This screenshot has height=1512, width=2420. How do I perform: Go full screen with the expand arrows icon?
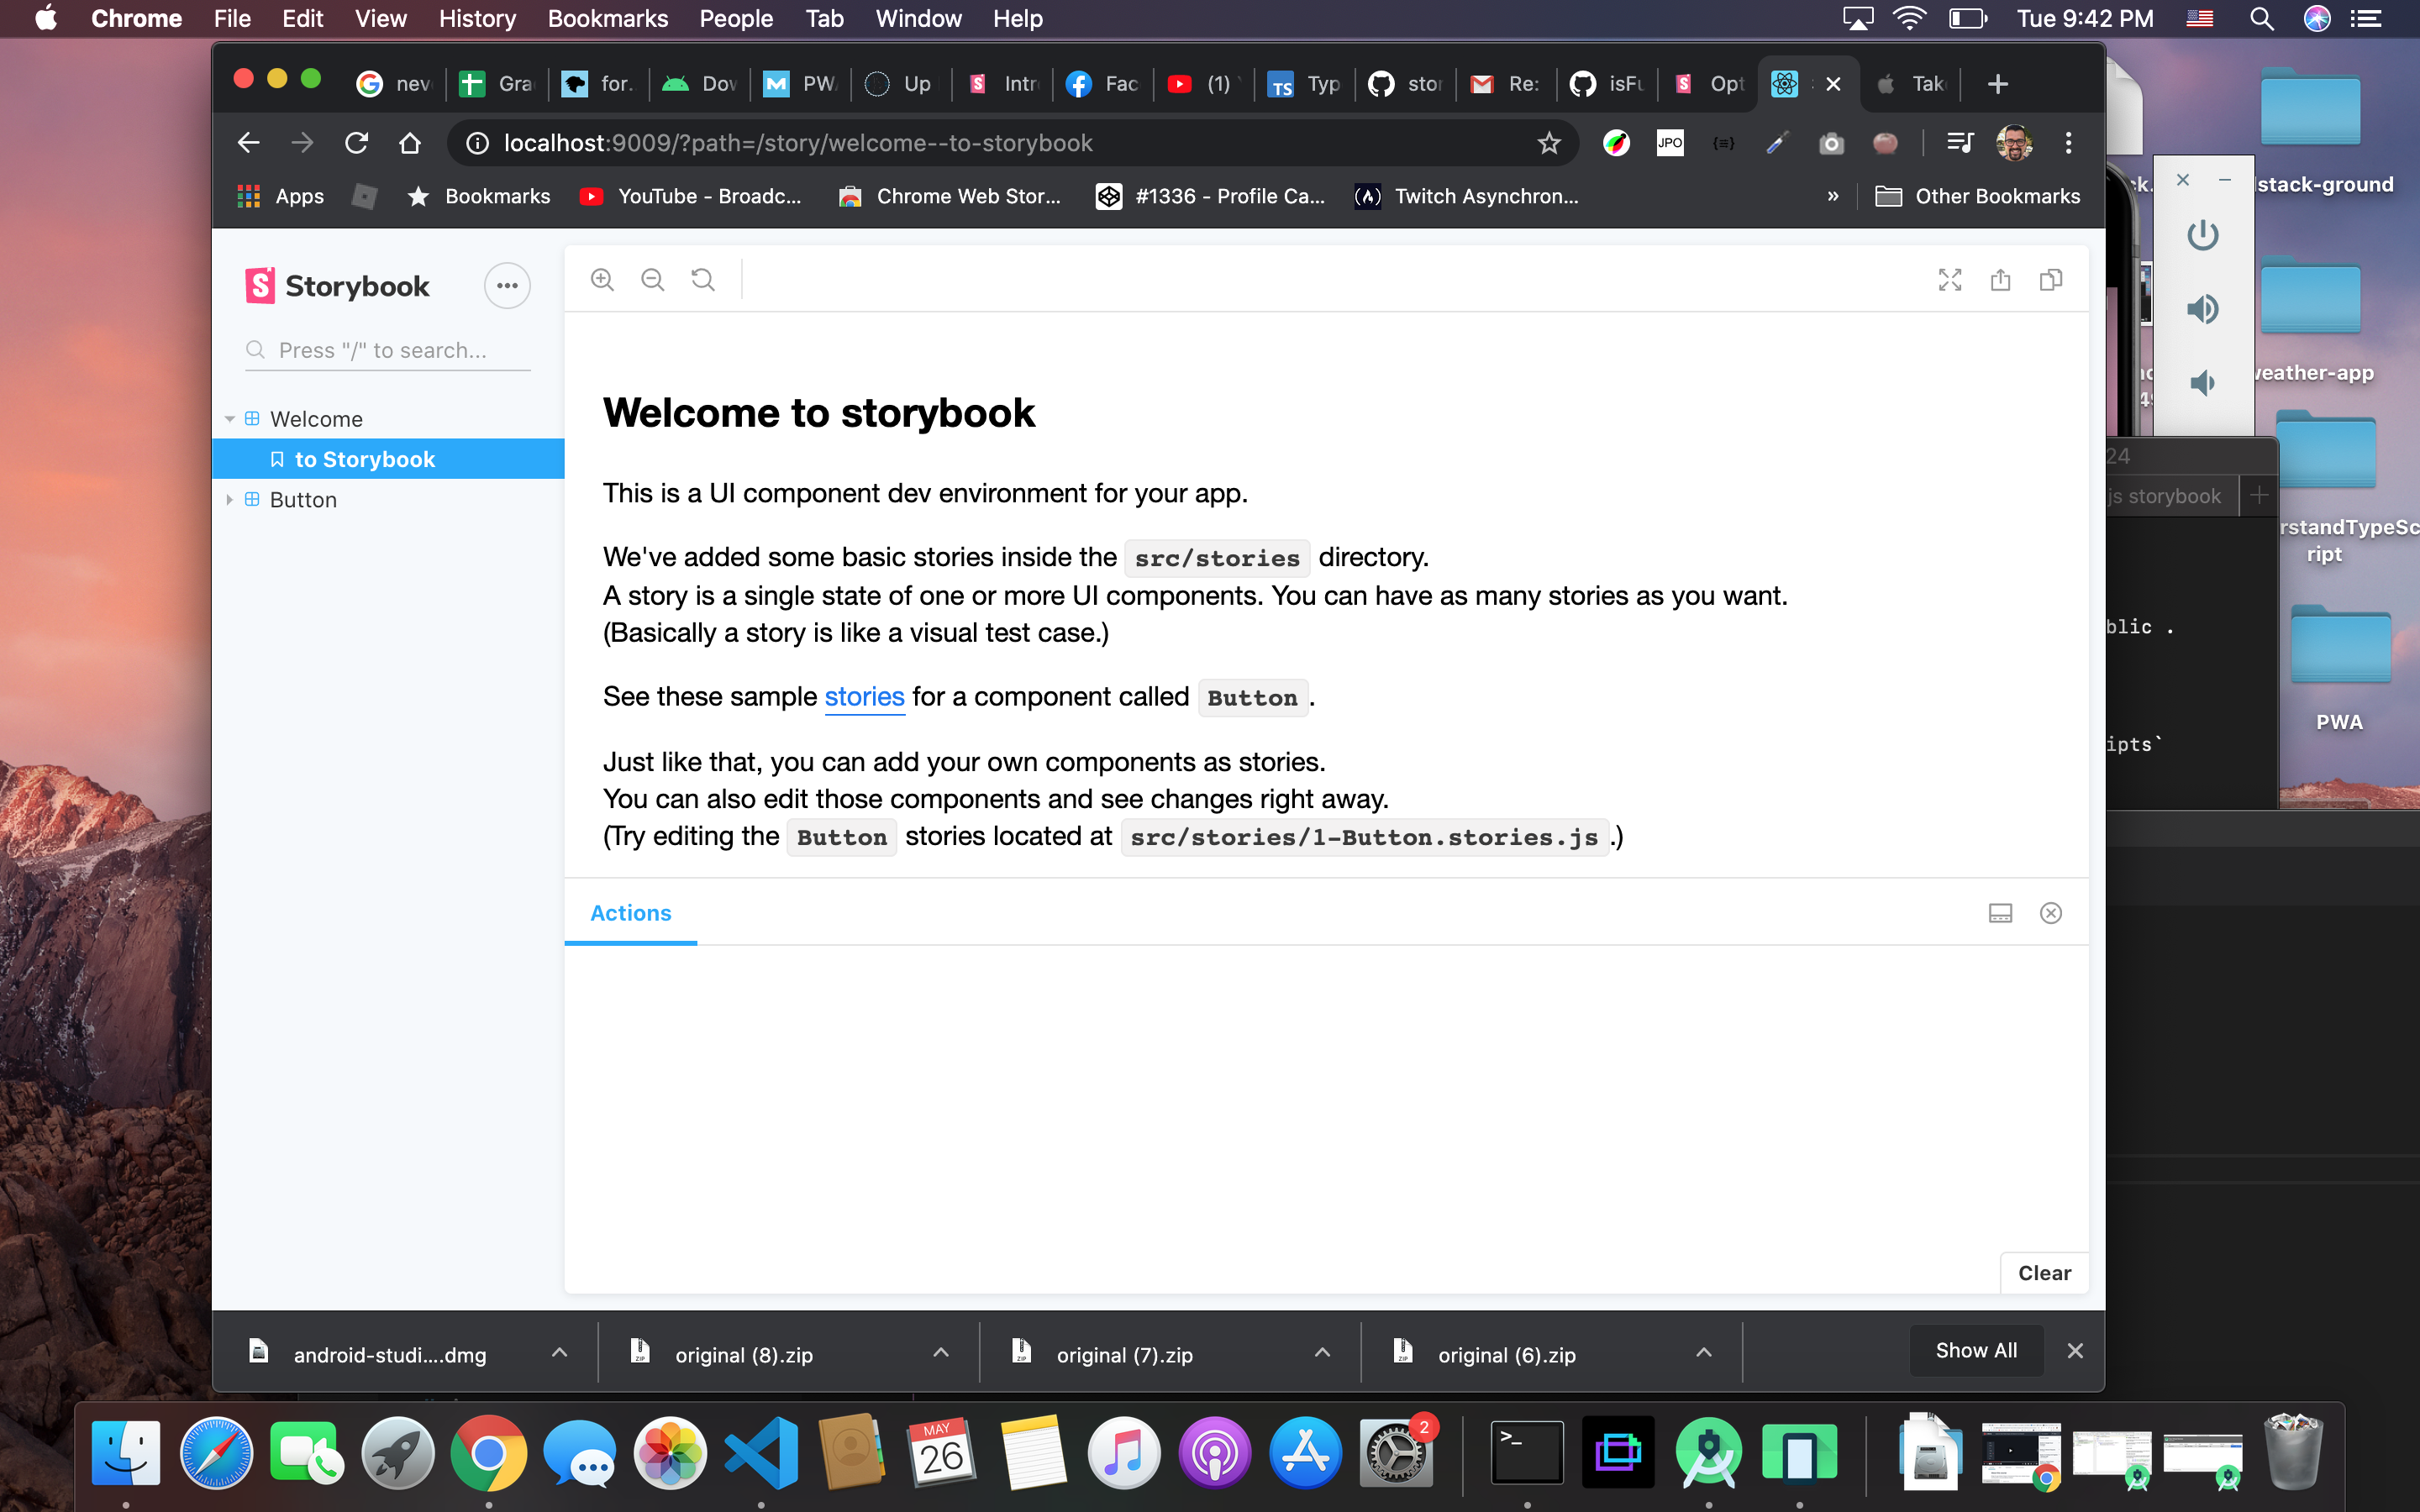[x=1949, y=280]
